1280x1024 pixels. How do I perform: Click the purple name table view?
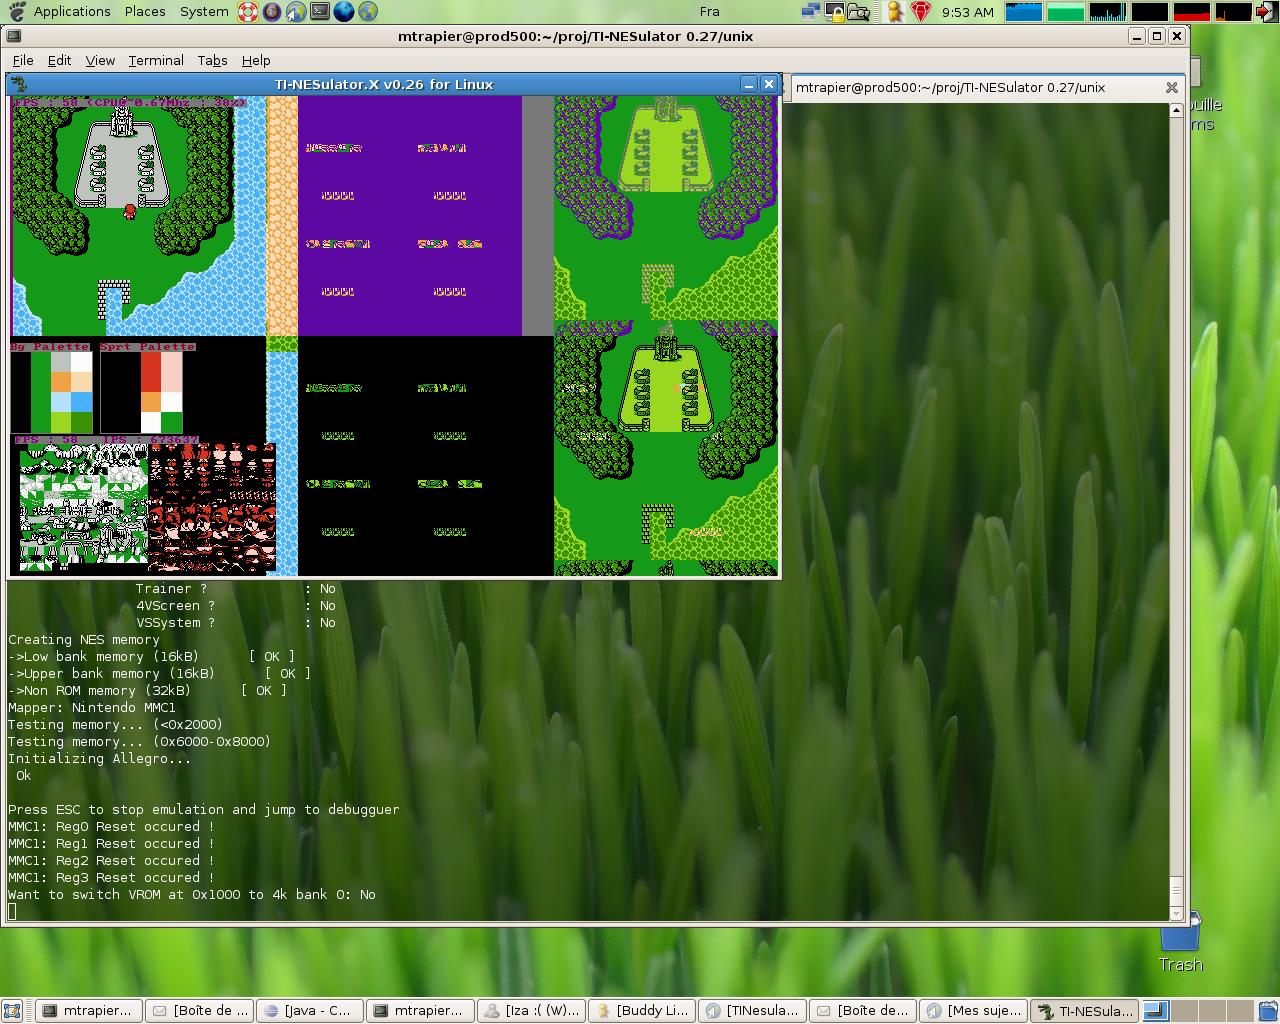(x=410, y=216)
